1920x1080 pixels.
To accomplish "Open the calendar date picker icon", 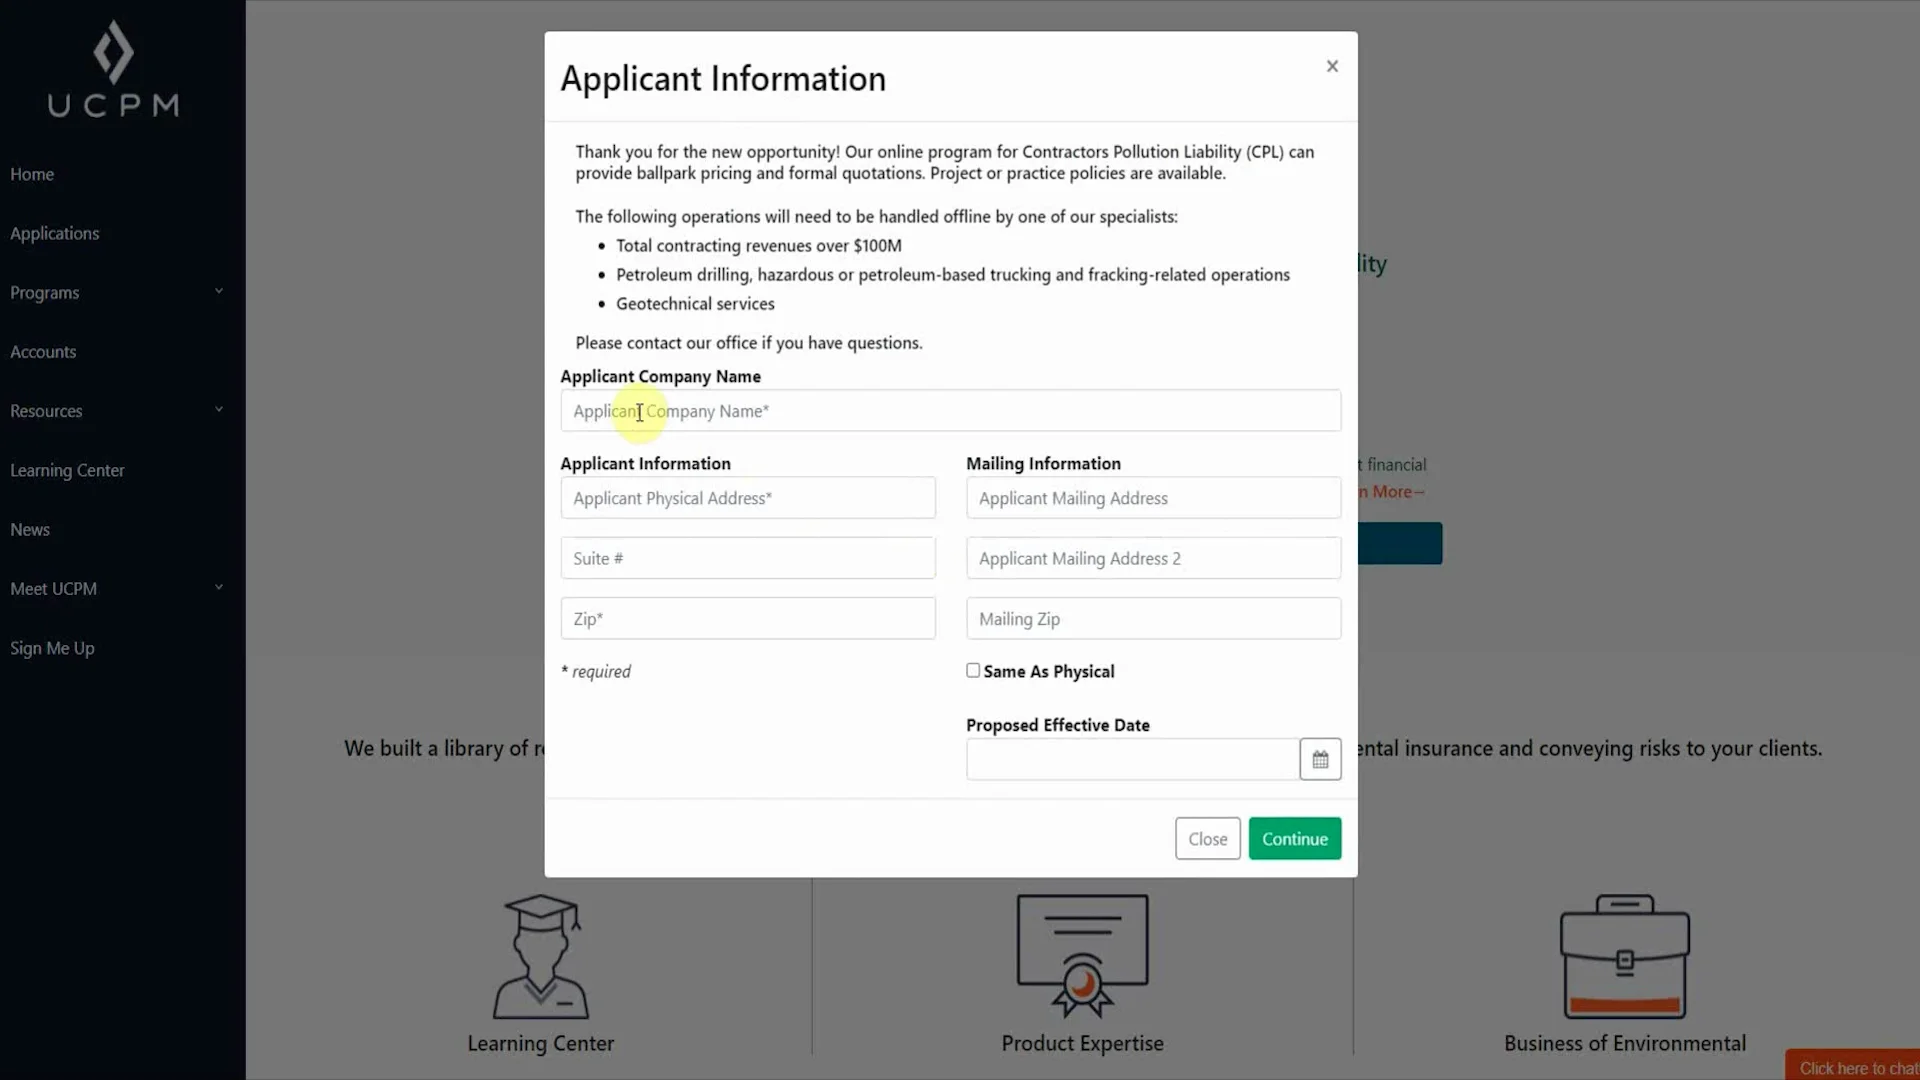I will pyautogui.click(x=1320, y=760).
